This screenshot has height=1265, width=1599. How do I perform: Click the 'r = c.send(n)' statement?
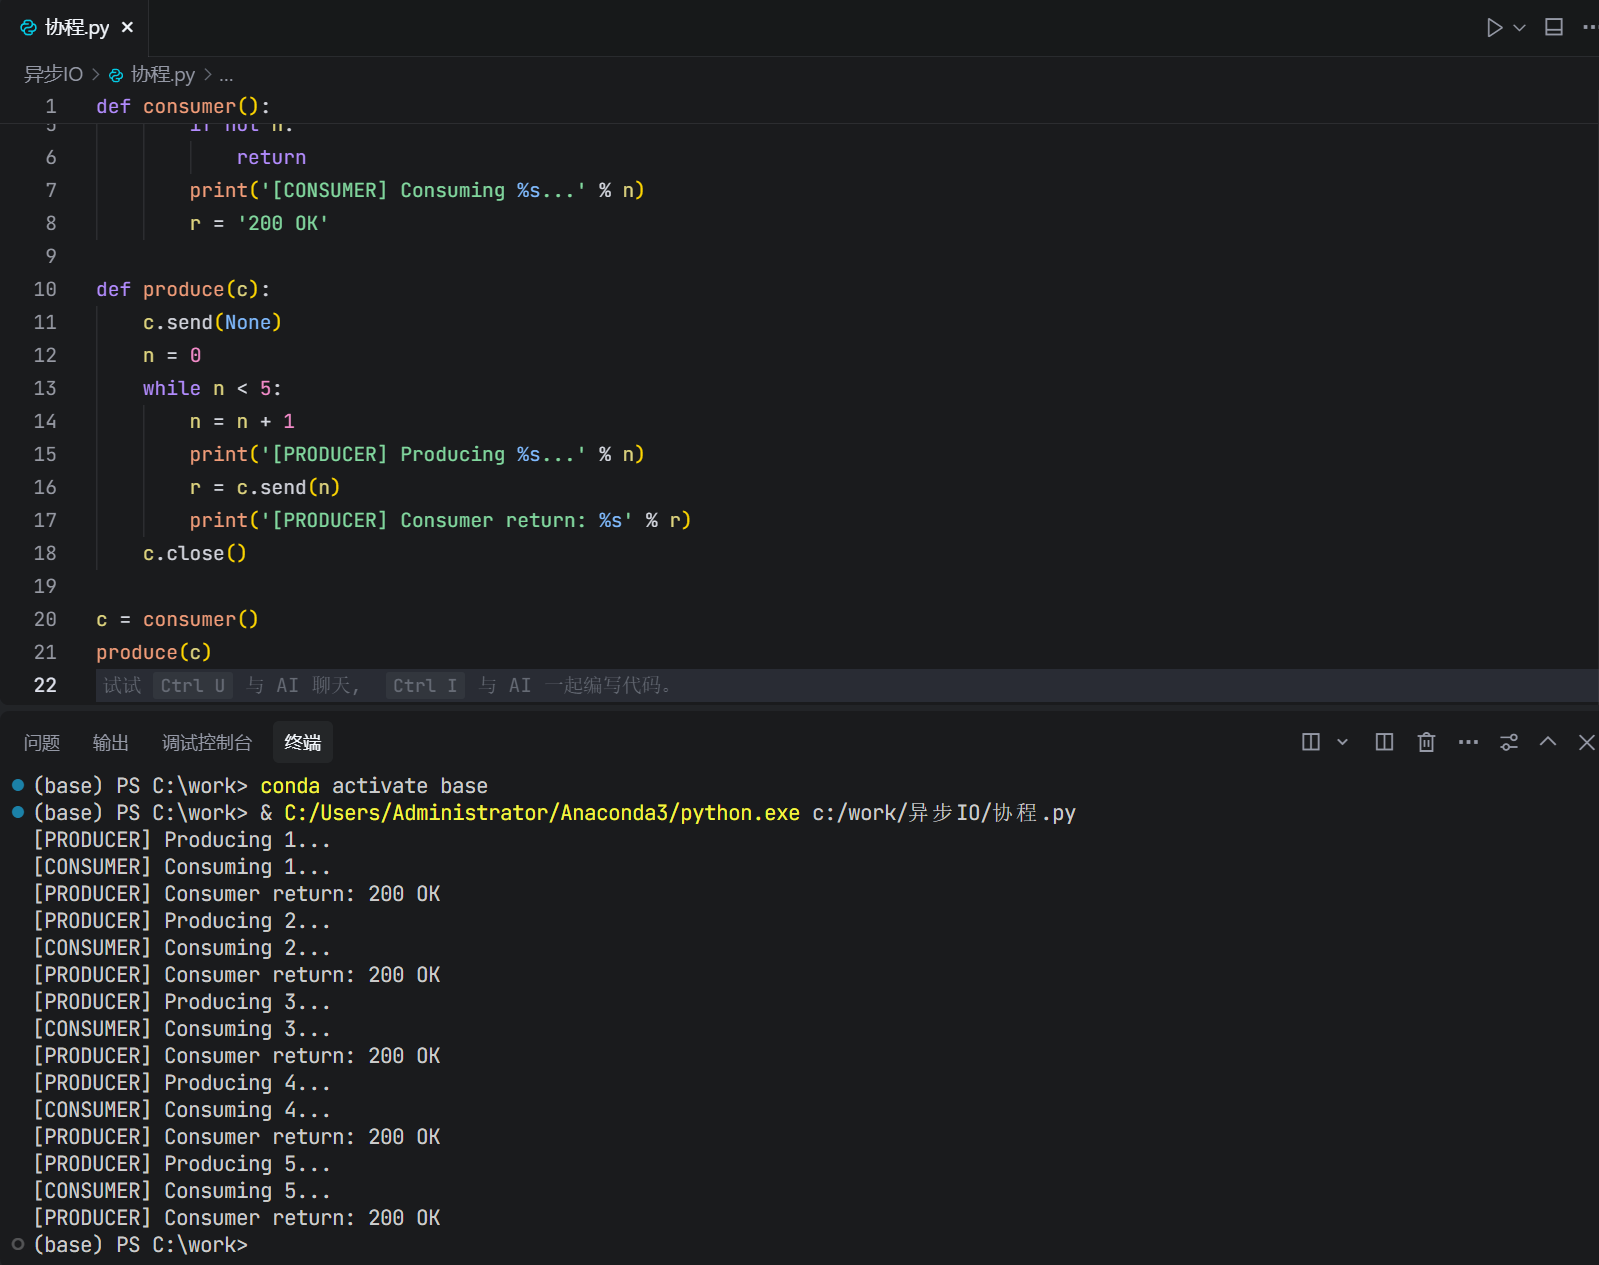(x=265, y=487)
